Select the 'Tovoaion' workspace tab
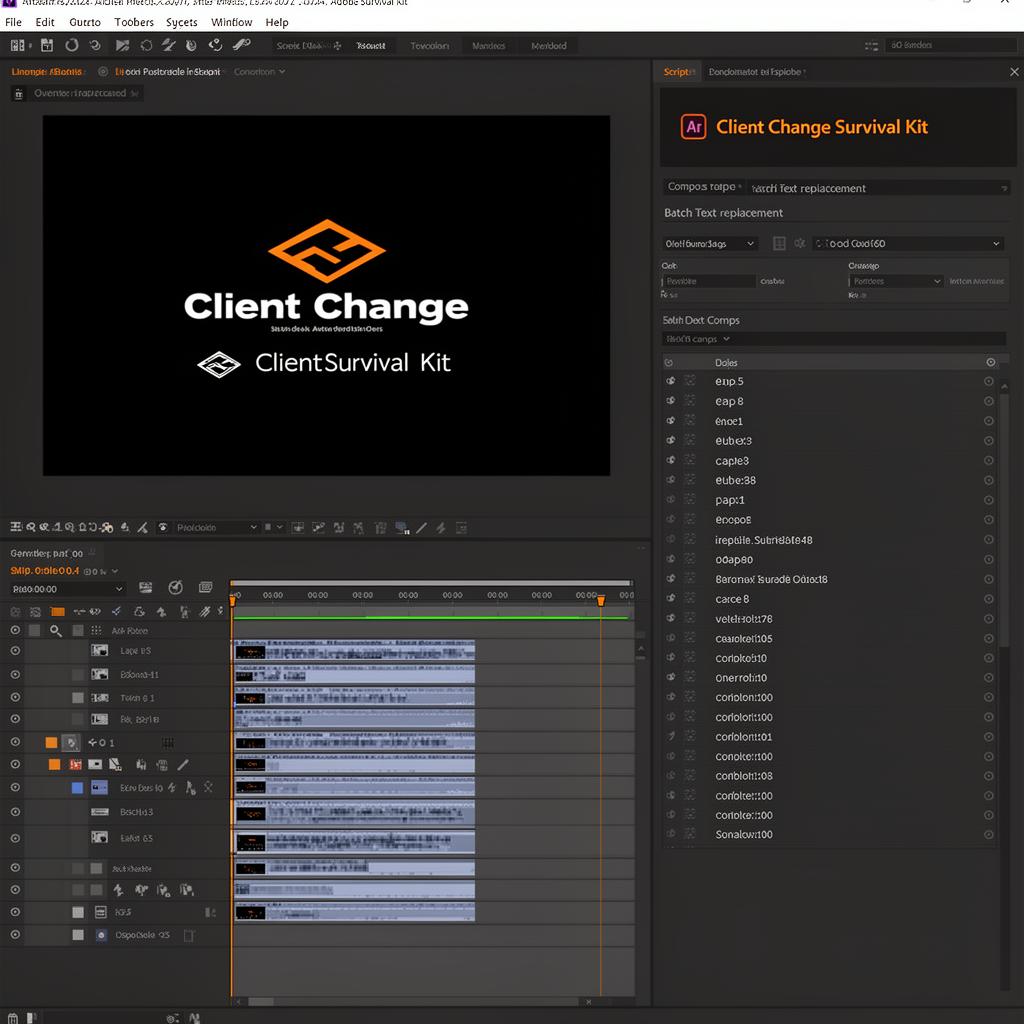The height and width of the screenshot is (1024, 1024). (x=429, y=46)
